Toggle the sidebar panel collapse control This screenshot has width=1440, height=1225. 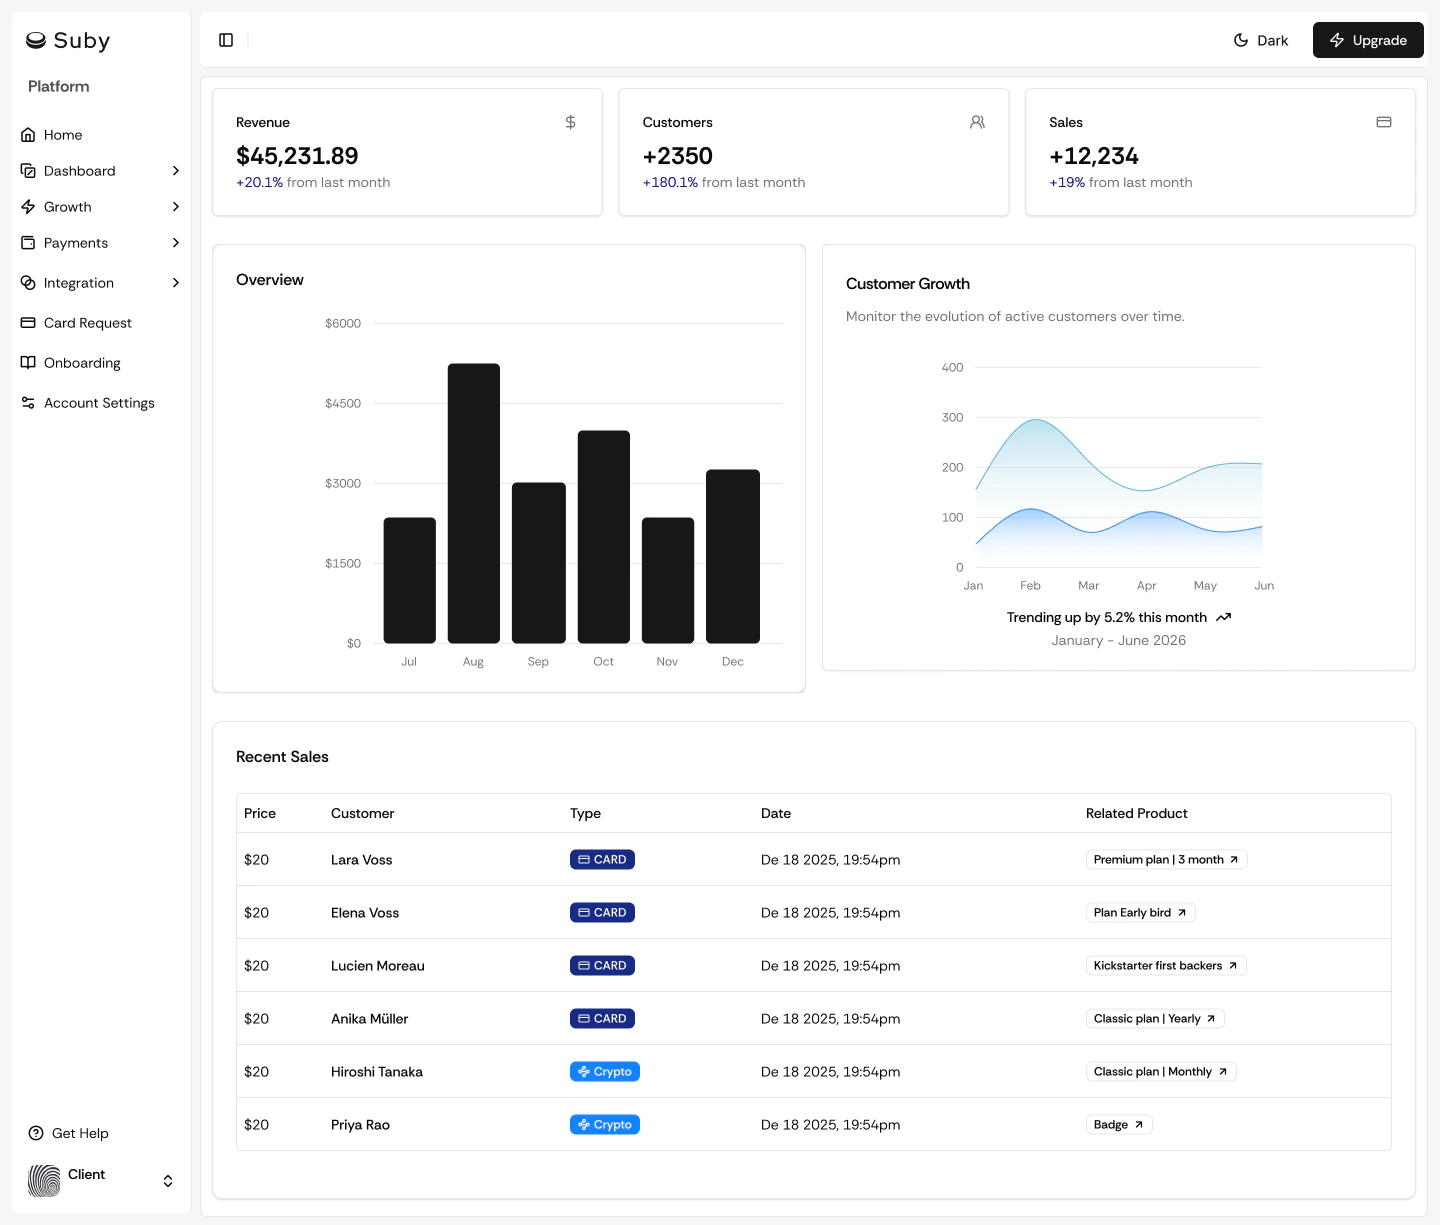(225, 40)
